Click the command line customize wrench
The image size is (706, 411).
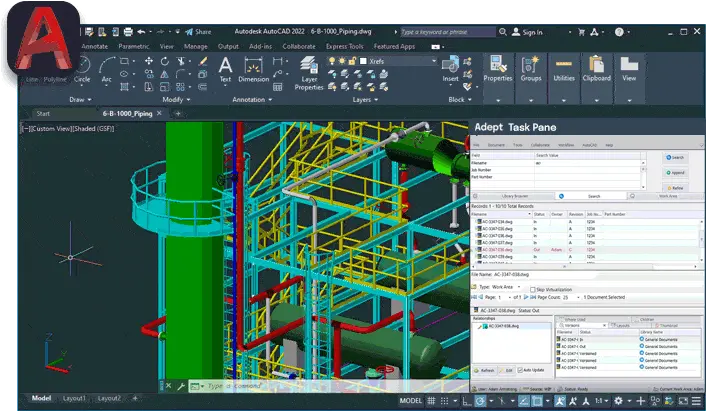(181, 386)
